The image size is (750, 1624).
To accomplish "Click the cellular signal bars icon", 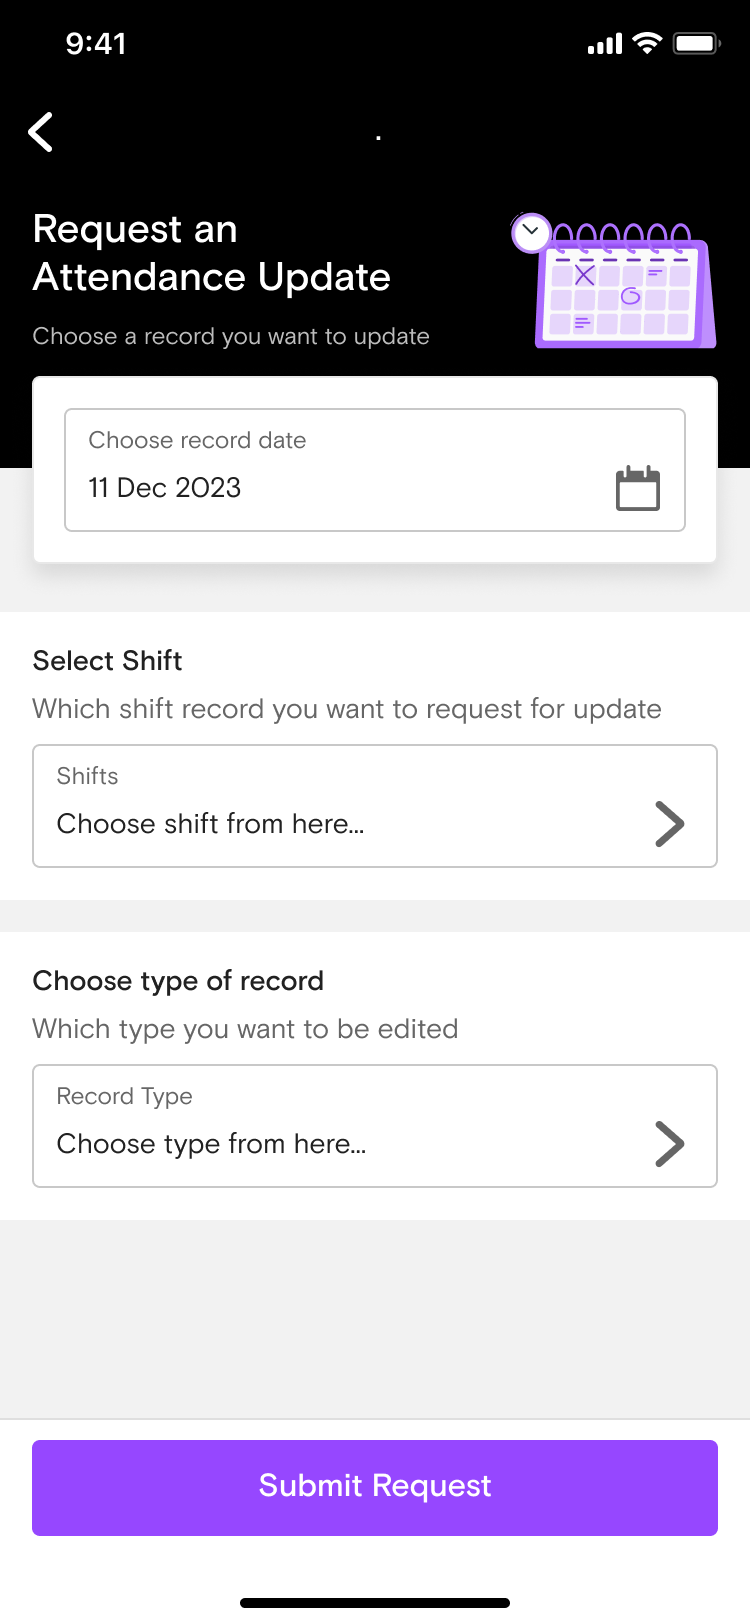I will click(605, 44).
